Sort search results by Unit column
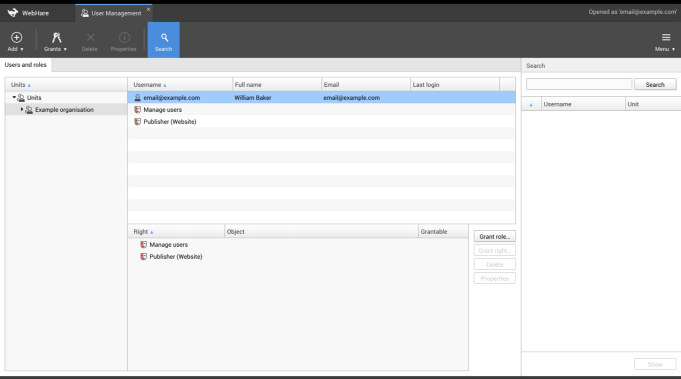This screenshot has height=379, width=681. click(x=653, y=104)
